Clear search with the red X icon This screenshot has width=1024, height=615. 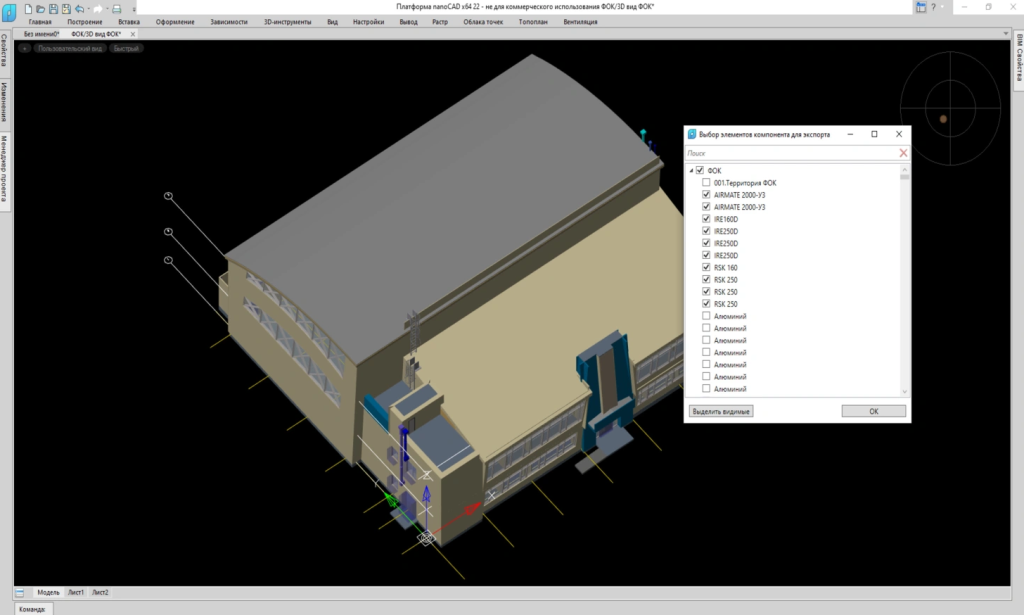[903, 153]
